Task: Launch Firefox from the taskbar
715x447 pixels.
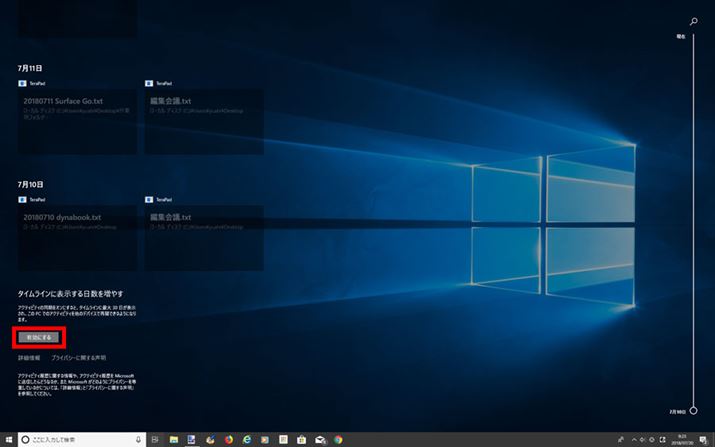Action: tap(227, 439)
